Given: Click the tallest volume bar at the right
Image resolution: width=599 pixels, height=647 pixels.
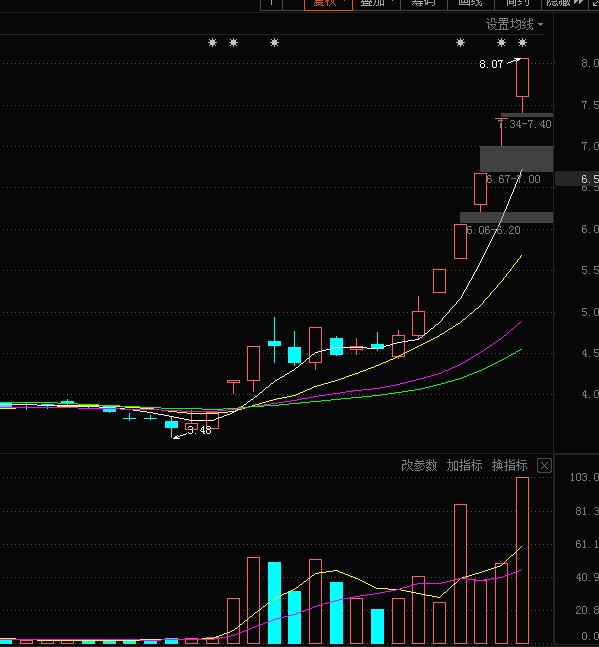Looking at the screenshot, I should (x=522, y=560).
